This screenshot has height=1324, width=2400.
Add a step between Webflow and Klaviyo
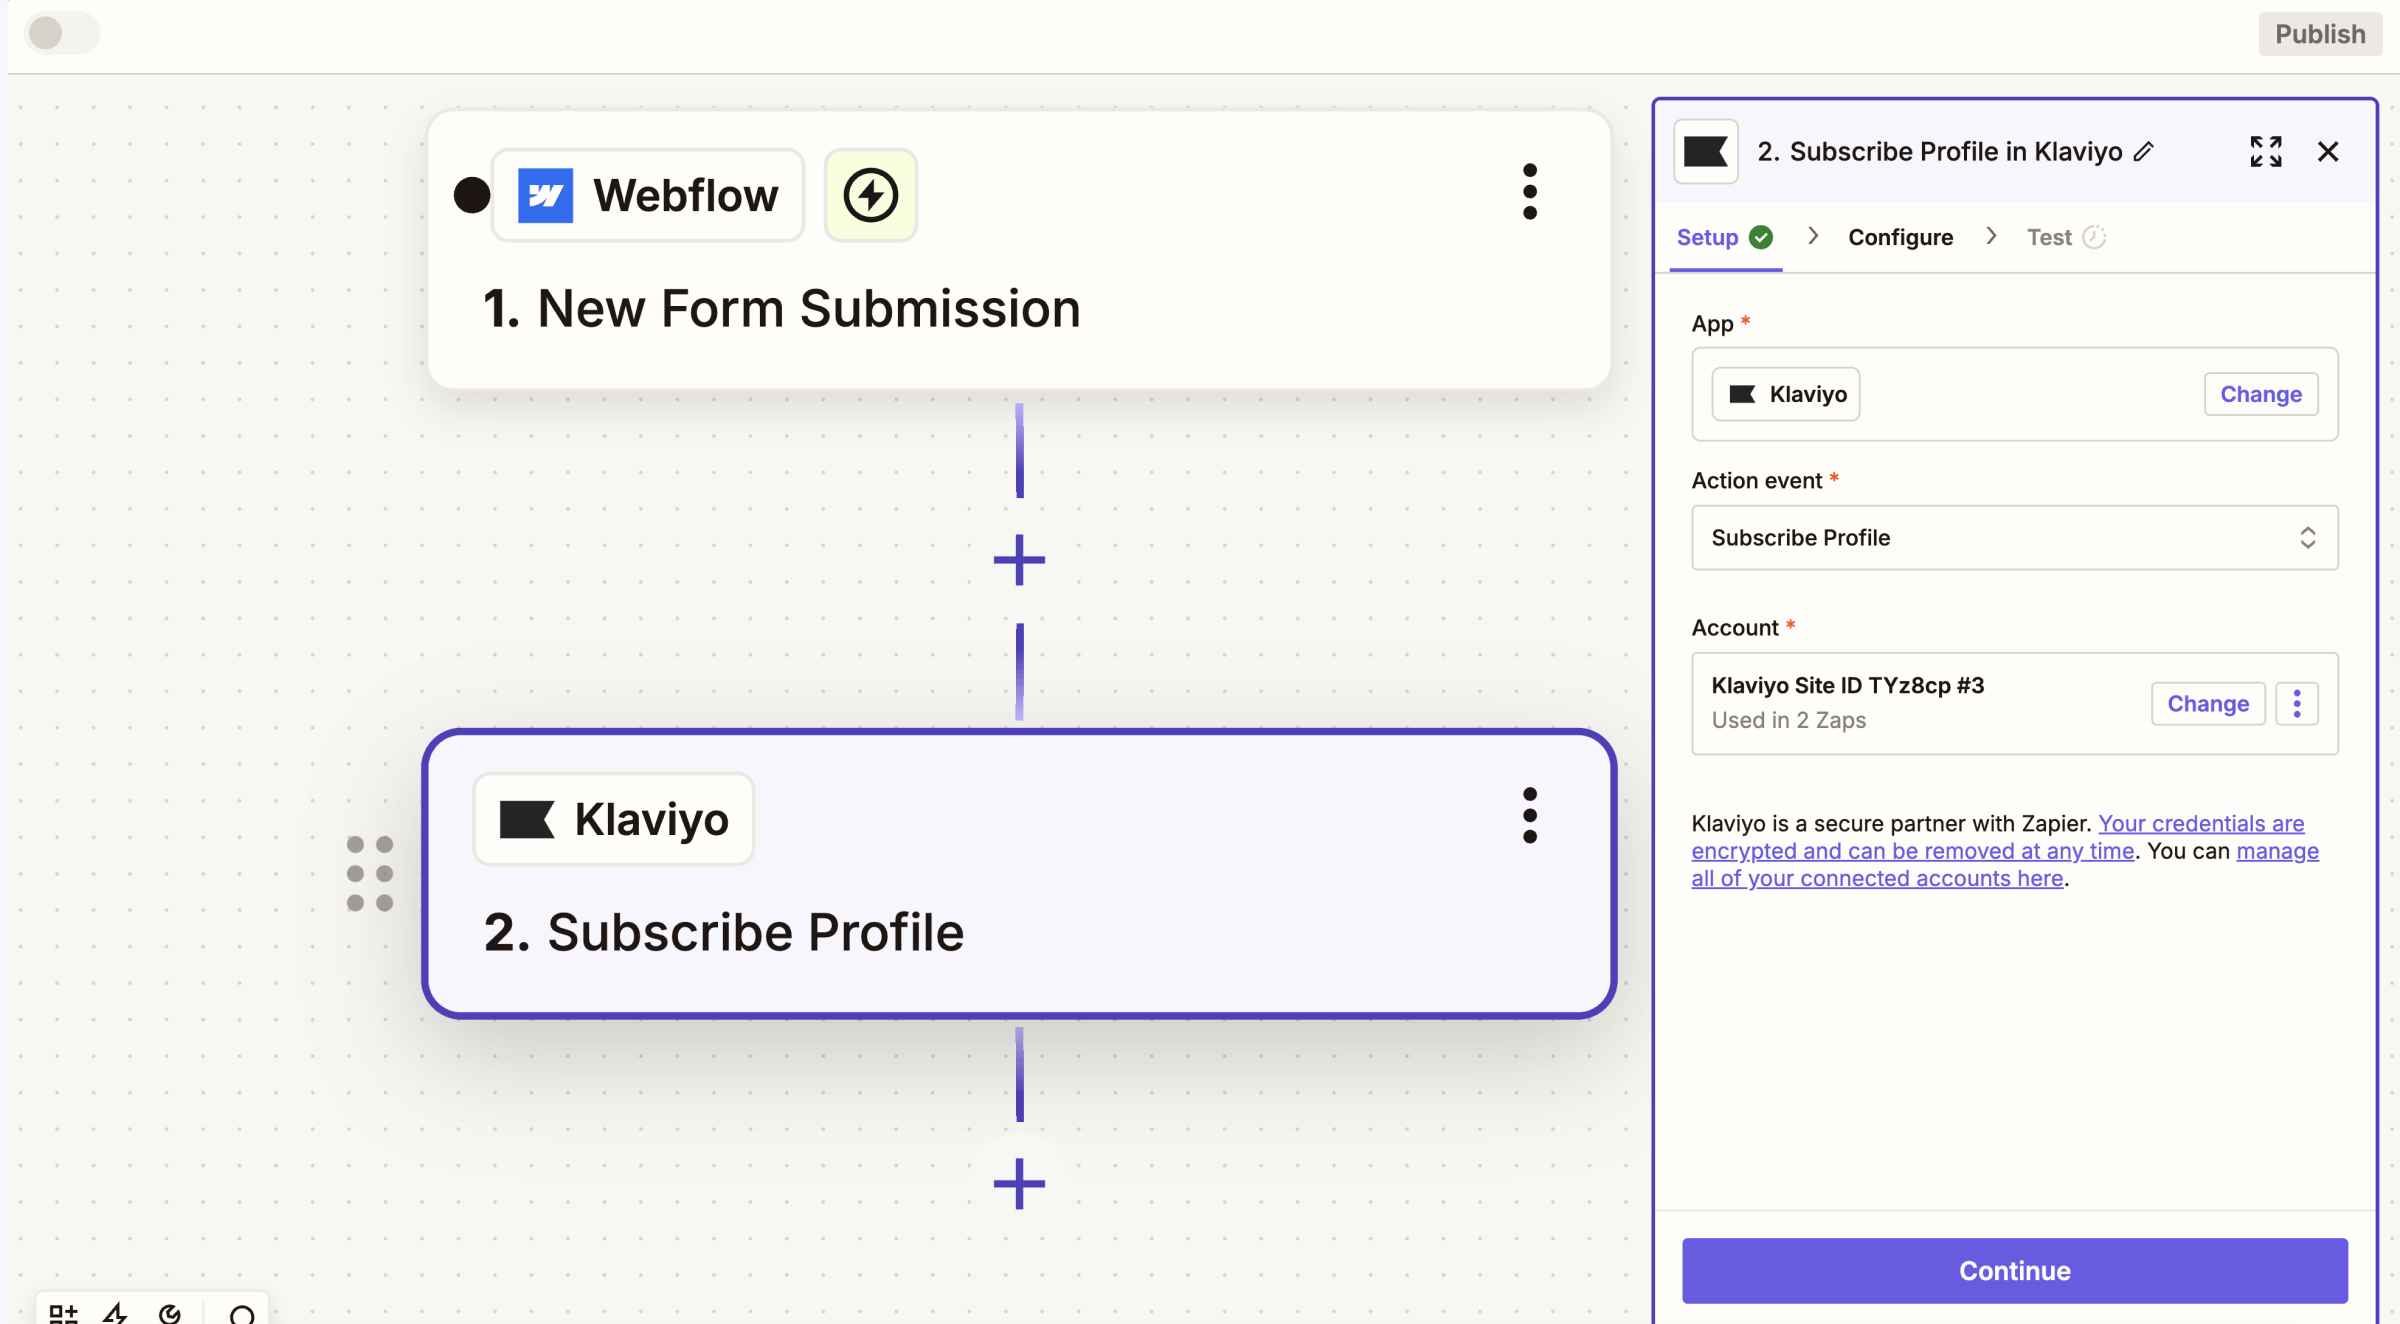point(1019,559)
